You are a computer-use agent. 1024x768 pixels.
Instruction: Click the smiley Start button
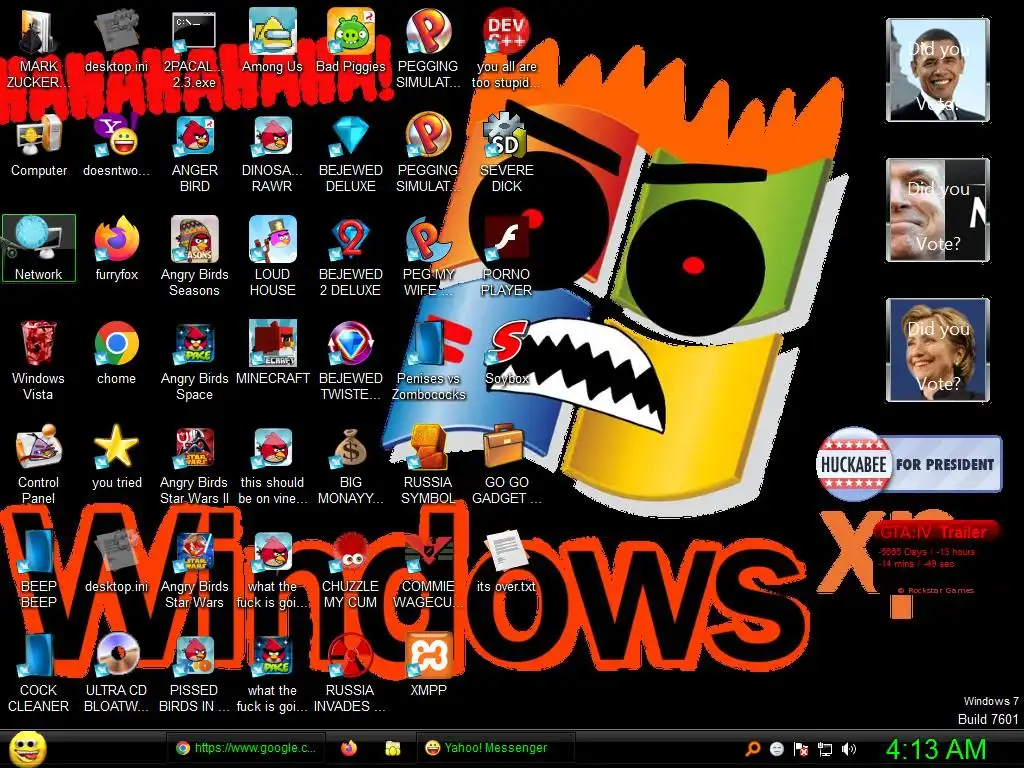(27, 749)
